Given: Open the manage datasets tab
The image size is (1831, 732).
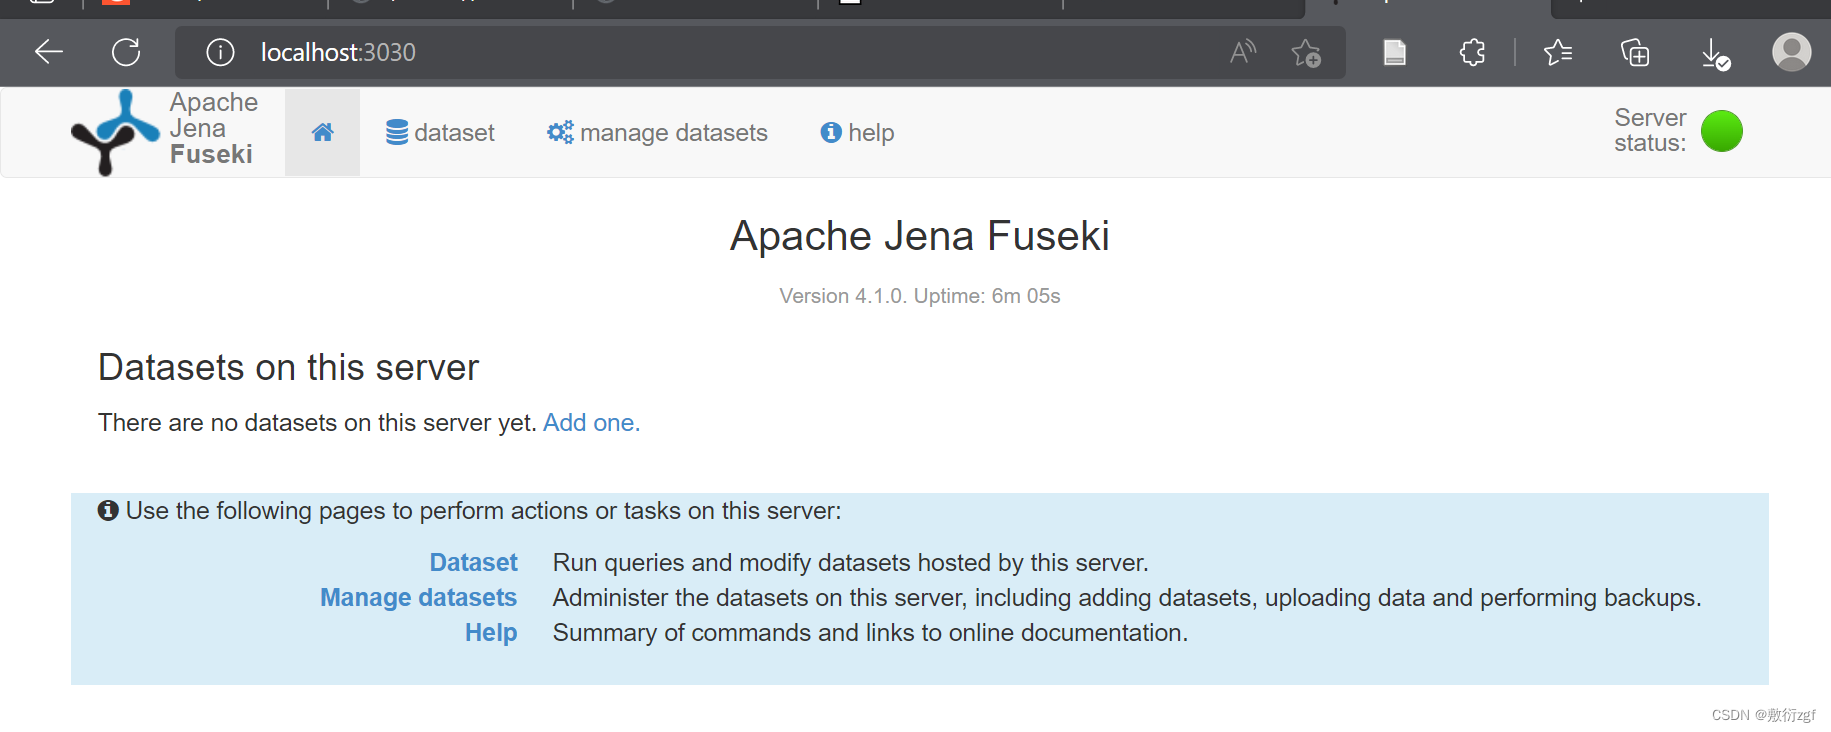Looking at the screenshot, I should click(658, 132).
